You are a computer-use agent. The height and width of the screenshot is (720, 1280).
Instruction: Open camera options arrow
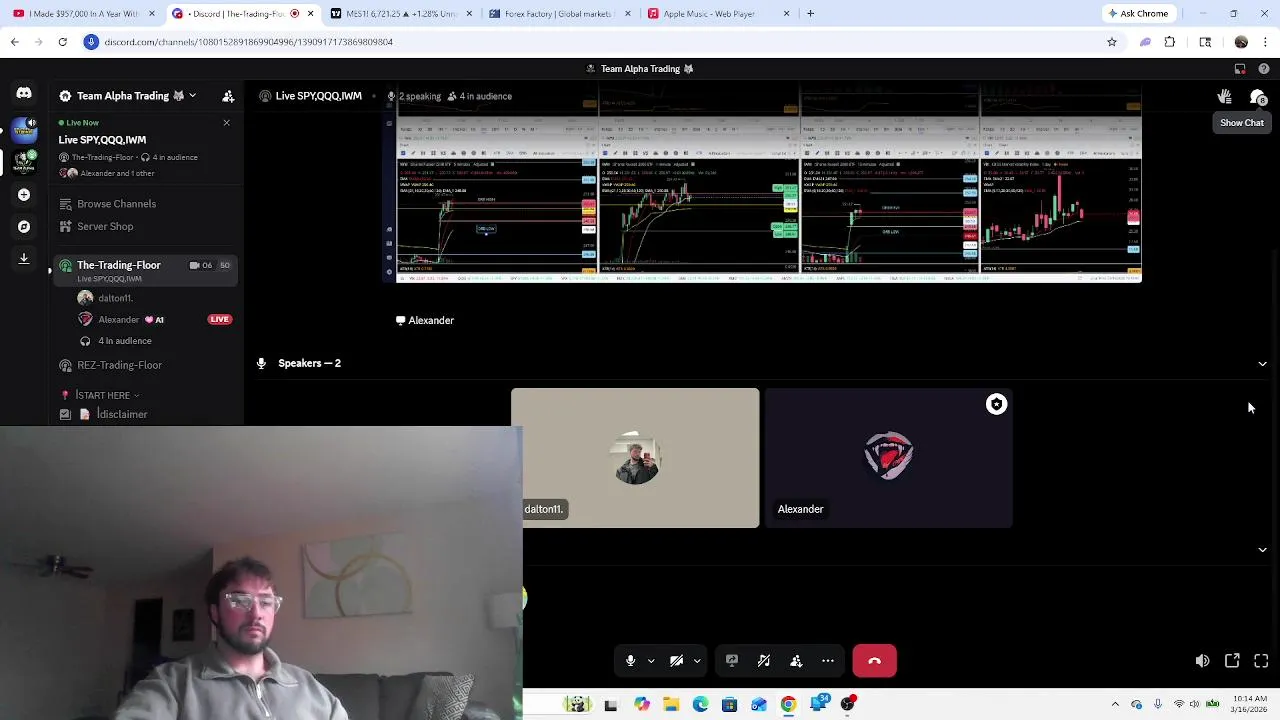pyautogui.click(x=697, y=661)
